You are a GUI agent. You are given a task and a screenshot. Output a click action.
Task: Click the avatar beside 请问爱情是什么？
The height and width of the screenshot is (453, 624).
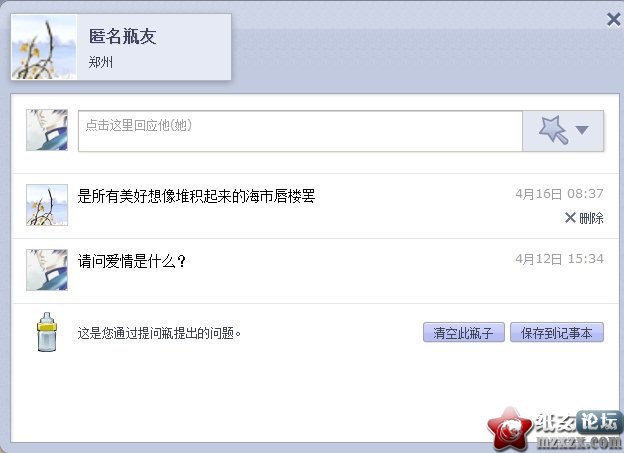tap(47, 270)
